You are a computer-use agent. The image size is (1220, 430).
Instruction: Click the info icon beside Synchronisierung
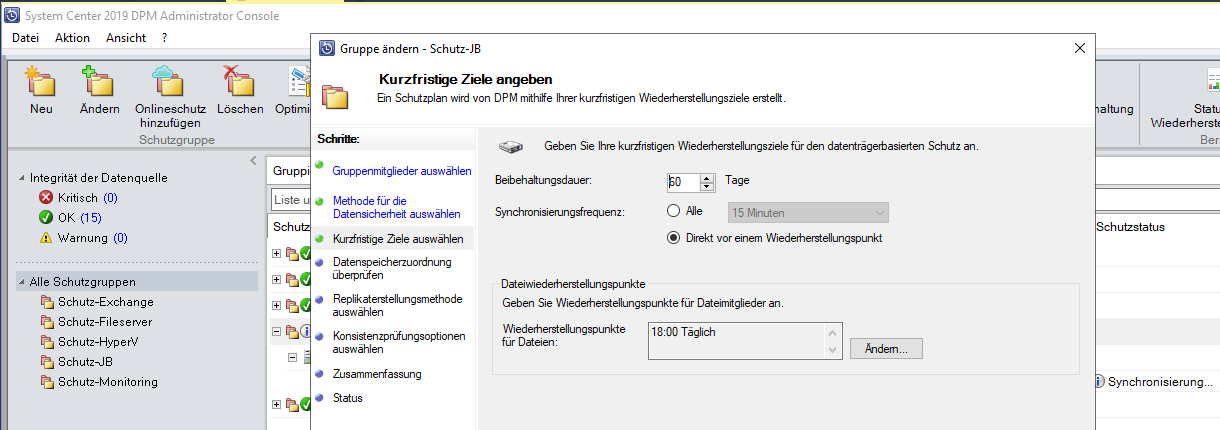tap(1099, 382)
